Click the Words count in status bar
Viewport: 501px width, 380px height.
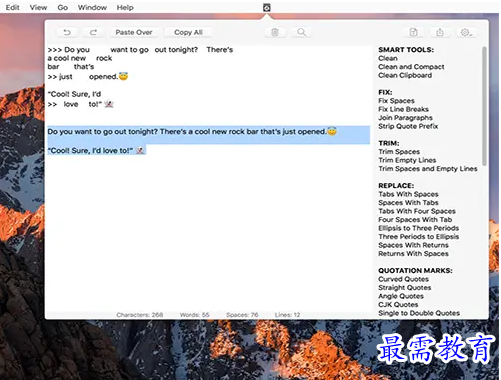click(195, 315)
